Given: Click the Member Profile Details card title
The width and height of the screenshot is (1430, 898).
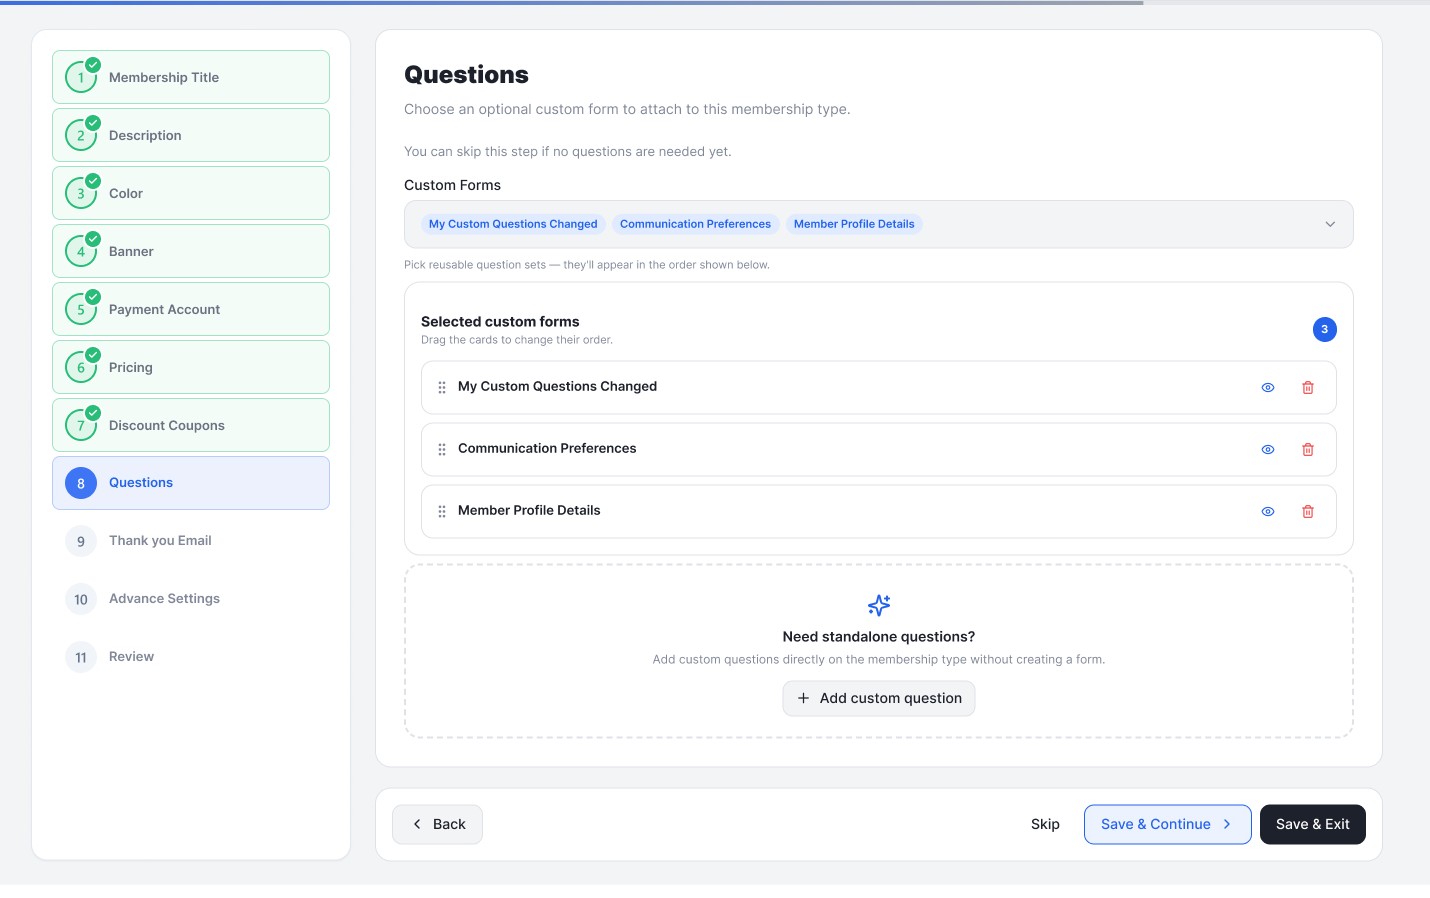Looking at the screenshot, I should point(529,510).
